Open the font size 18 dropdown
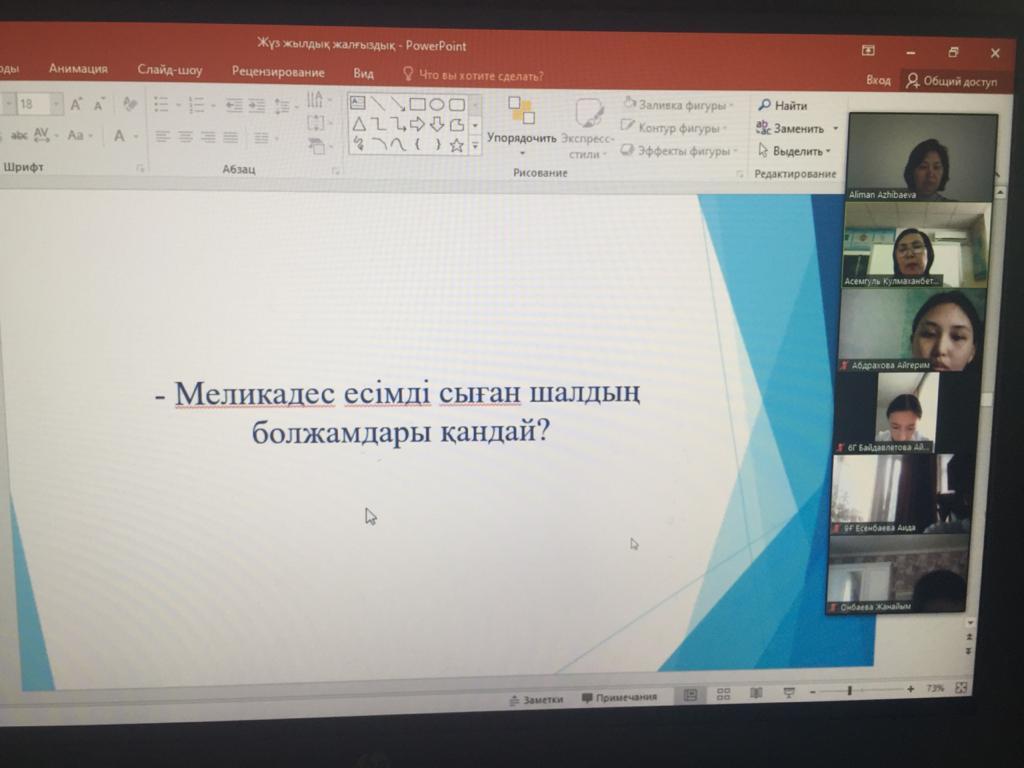The image size is (1024, 768). (57, 104)
